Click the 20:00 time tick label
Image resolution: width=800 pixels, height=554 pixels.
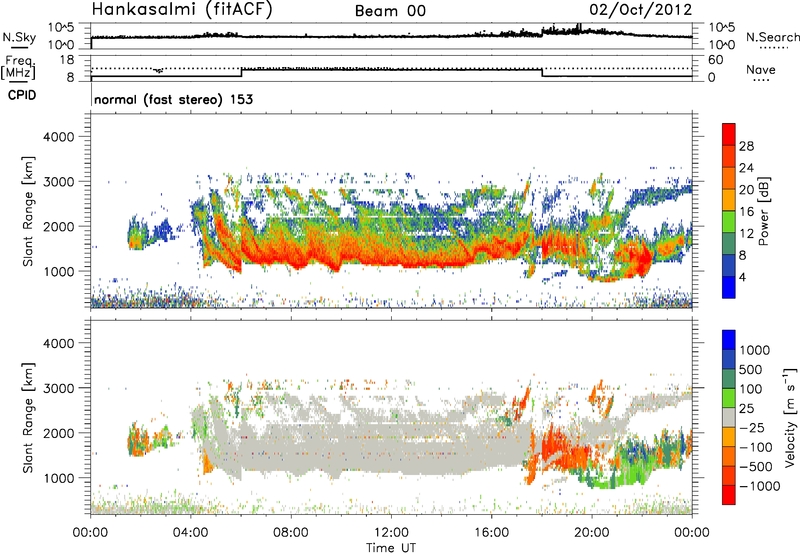(x=592, y=533)
